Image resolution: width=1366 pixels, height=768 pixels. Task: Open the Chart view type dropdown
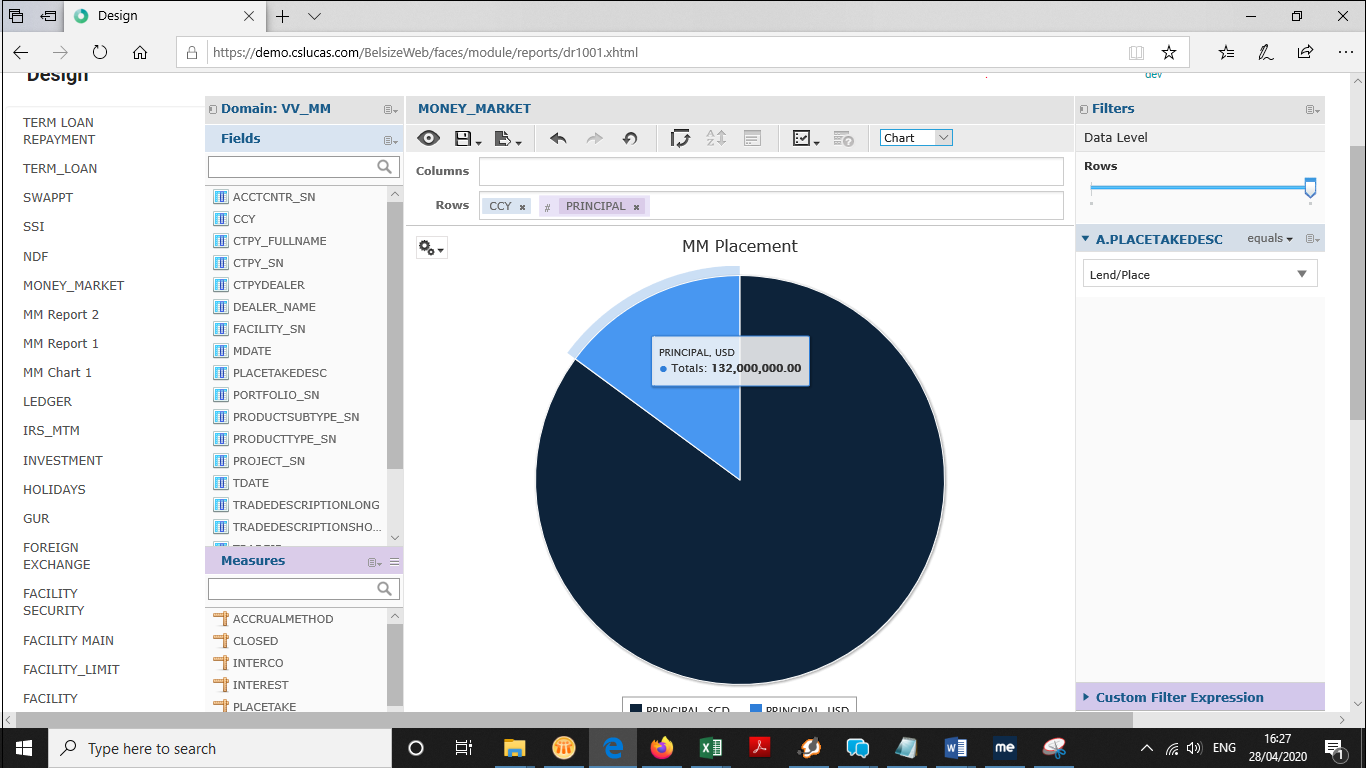917,138
